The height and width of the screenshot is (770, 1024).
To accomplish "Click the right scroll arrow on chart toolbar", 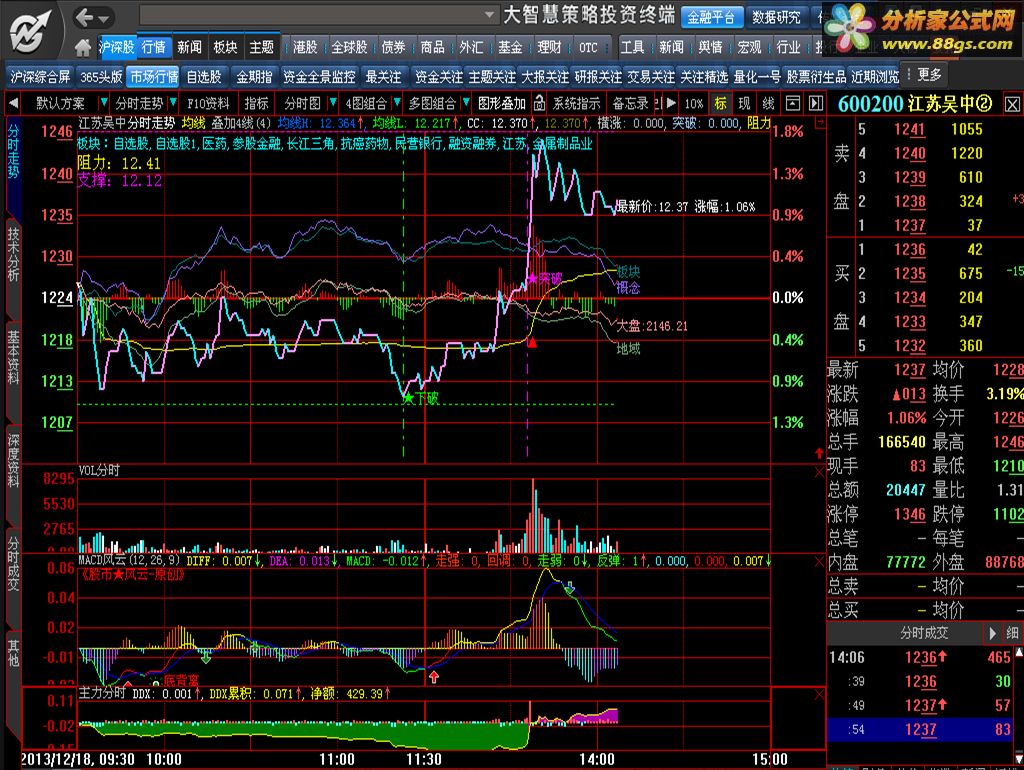I will (671, 103).
